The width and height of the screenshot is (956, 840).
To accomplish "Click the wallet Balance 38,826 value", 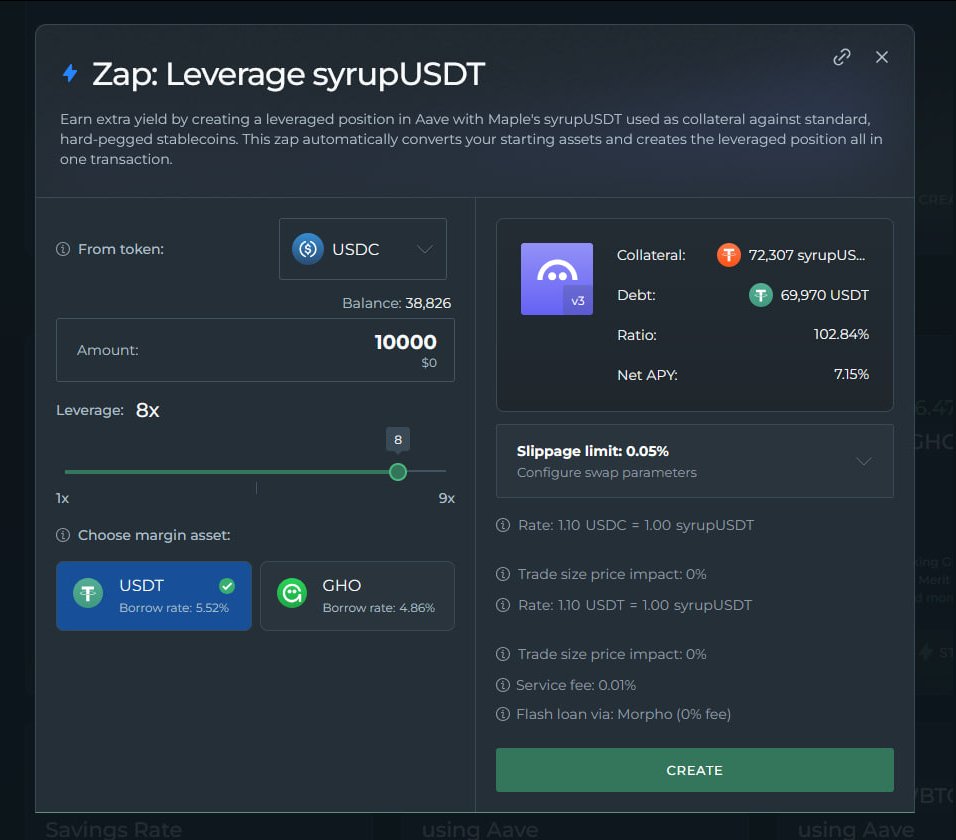I will tap(427, 303).
